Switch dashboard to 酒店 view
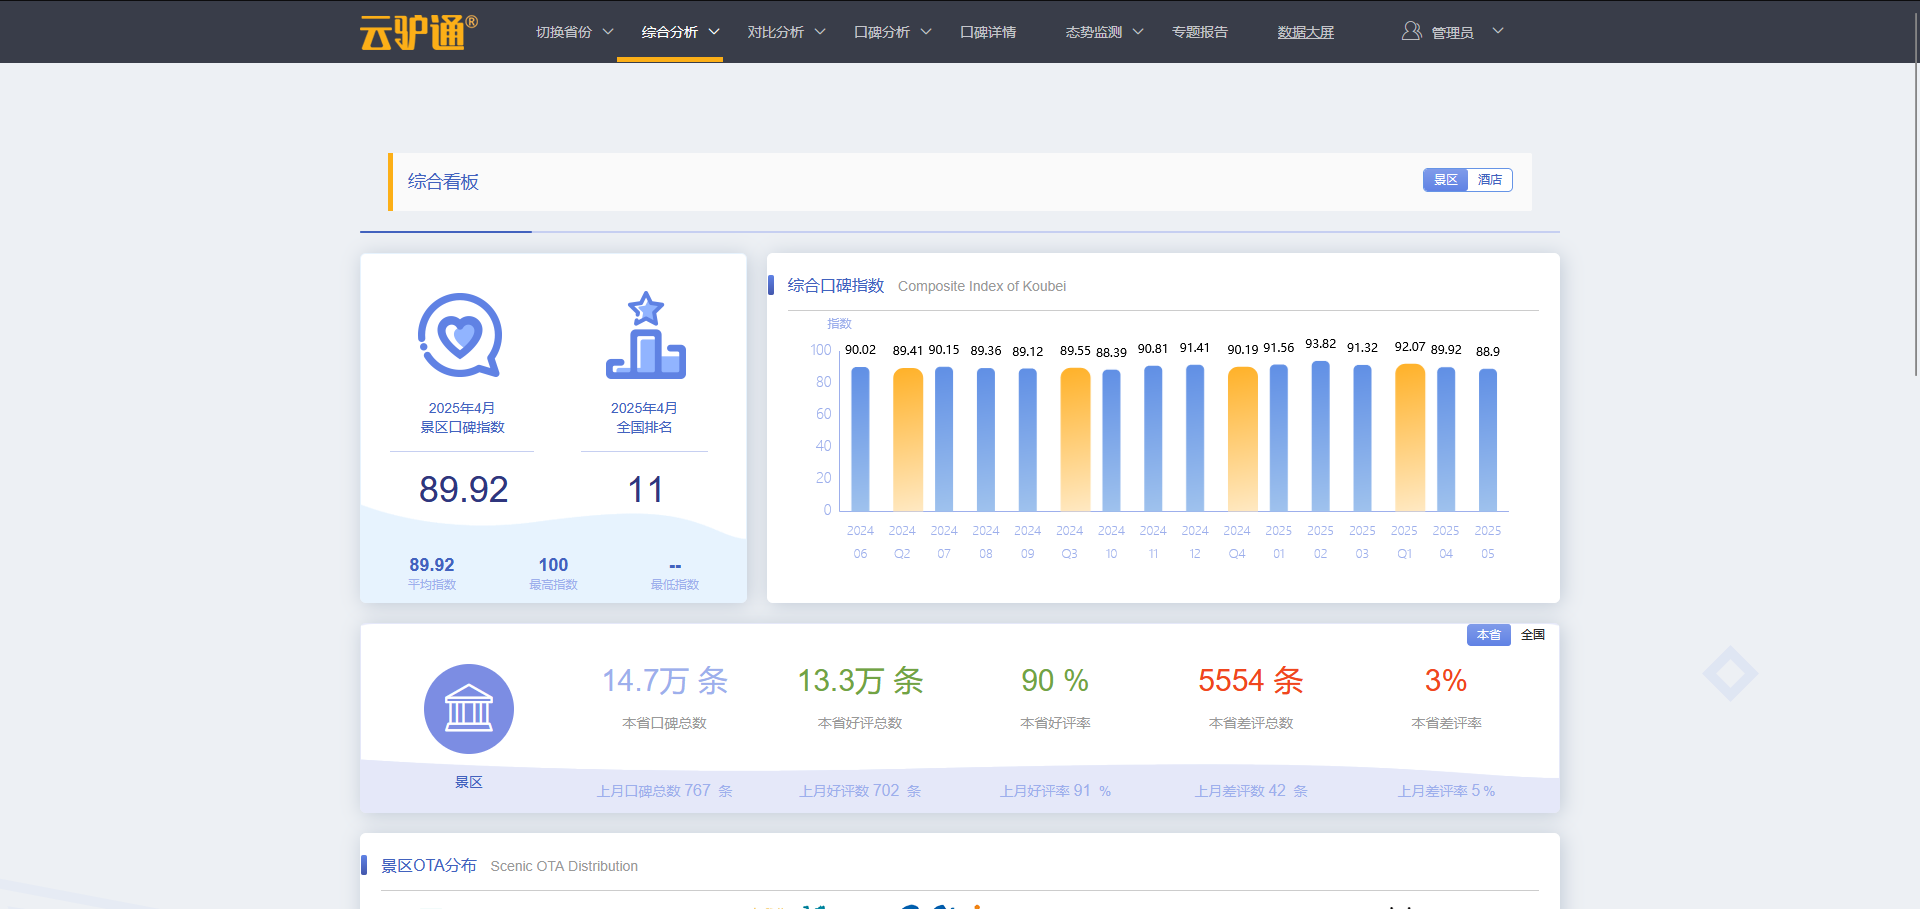This screenshot has width=1922, height=909. 1490,180
